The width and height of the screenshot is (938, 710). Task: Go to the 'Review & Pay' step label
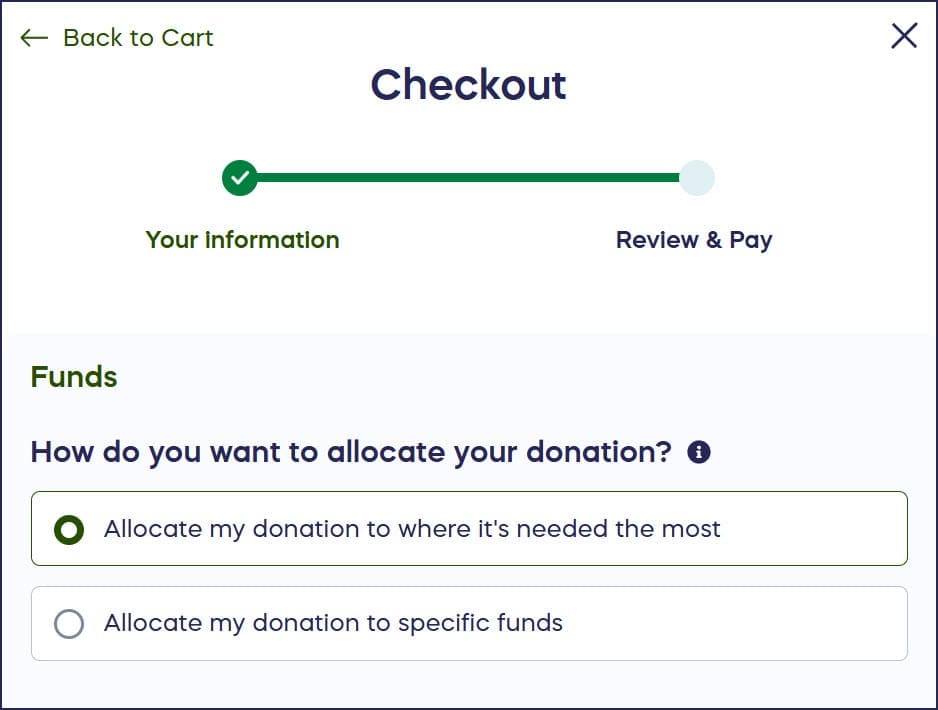click(x=694, y=240)
